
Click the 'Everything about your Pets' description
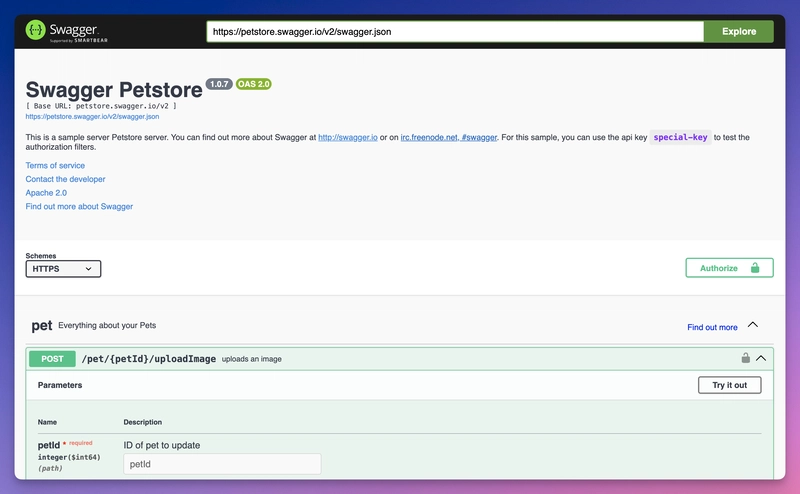[107, 326]
